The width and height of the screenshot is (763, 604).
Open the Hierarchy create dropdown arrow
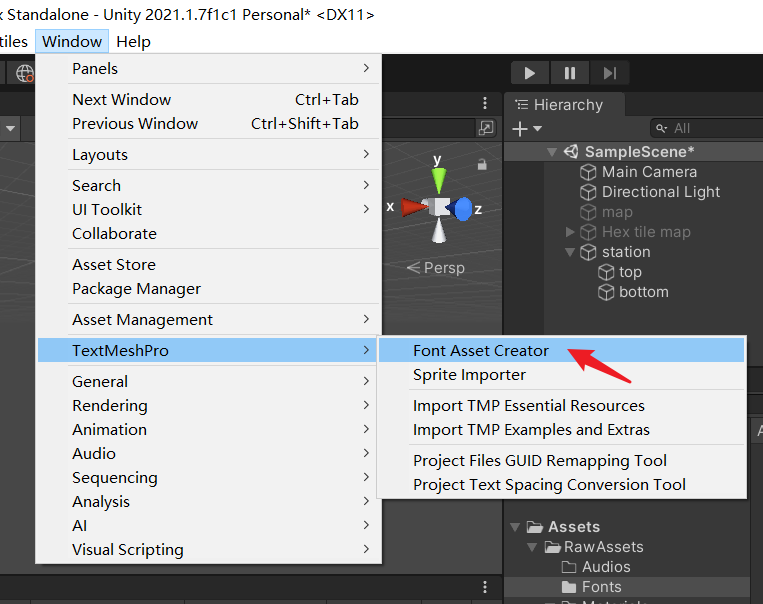[538, 129]
